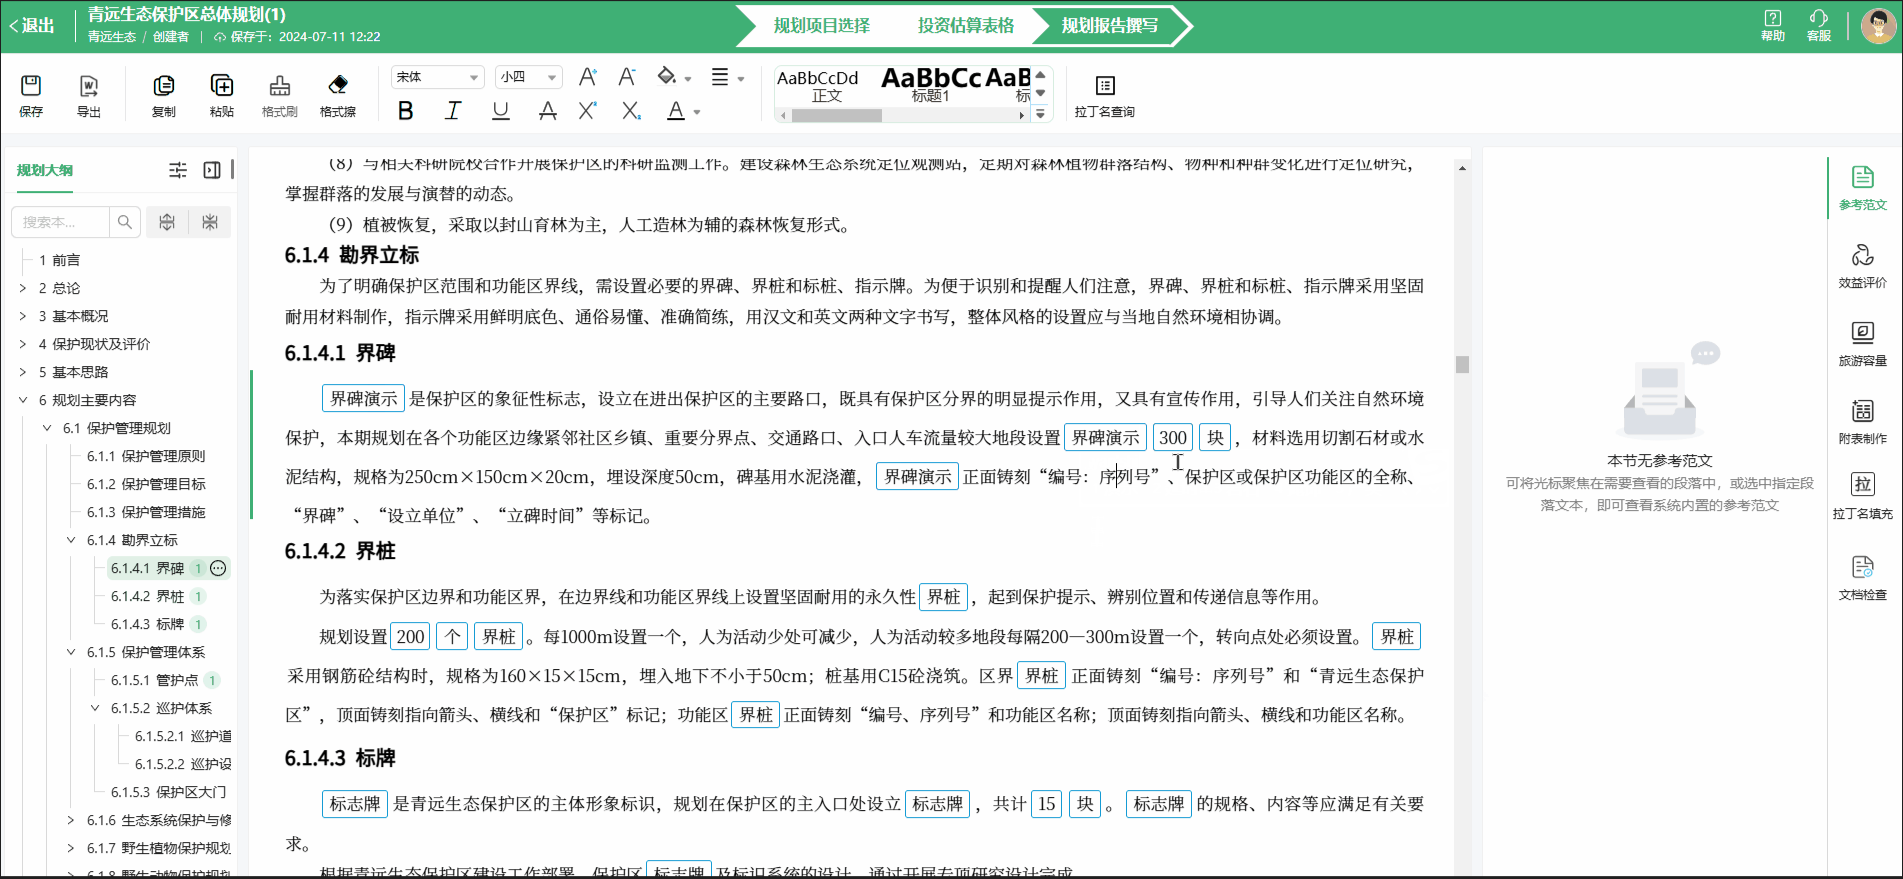Open the 附表制作 appendix table tool
Viewport: 1903px width, 879px height.
(1862, 422)
